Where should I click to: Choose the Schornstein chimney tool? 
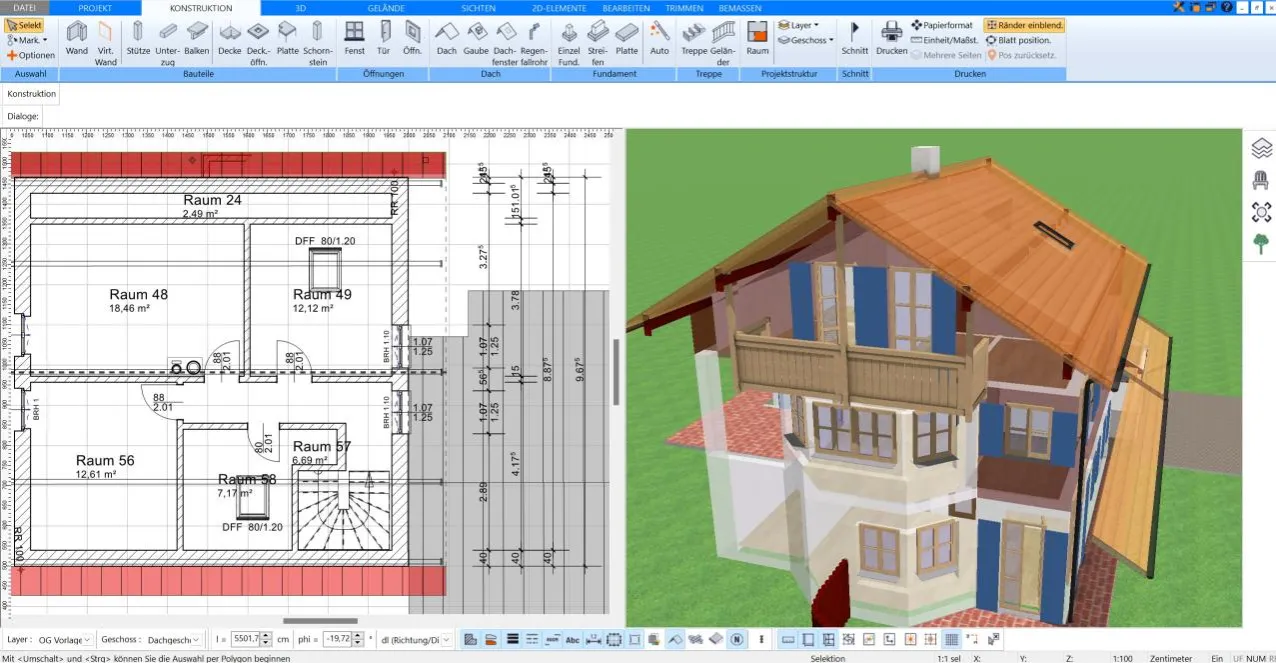point(317,38)
